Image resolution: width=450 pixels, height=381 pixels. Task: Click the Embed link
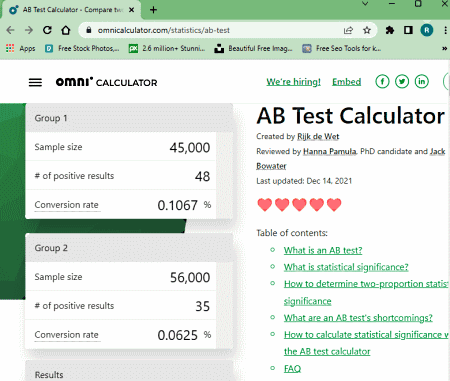(x=346, y=82)
